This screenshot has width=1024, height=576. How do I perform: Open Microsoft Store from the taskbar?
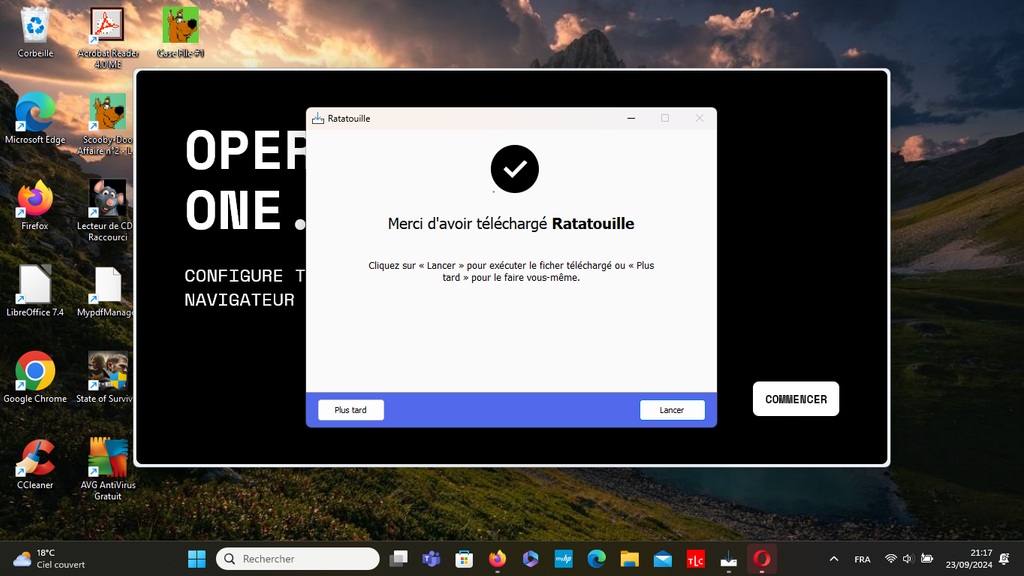tap(464, 559)
